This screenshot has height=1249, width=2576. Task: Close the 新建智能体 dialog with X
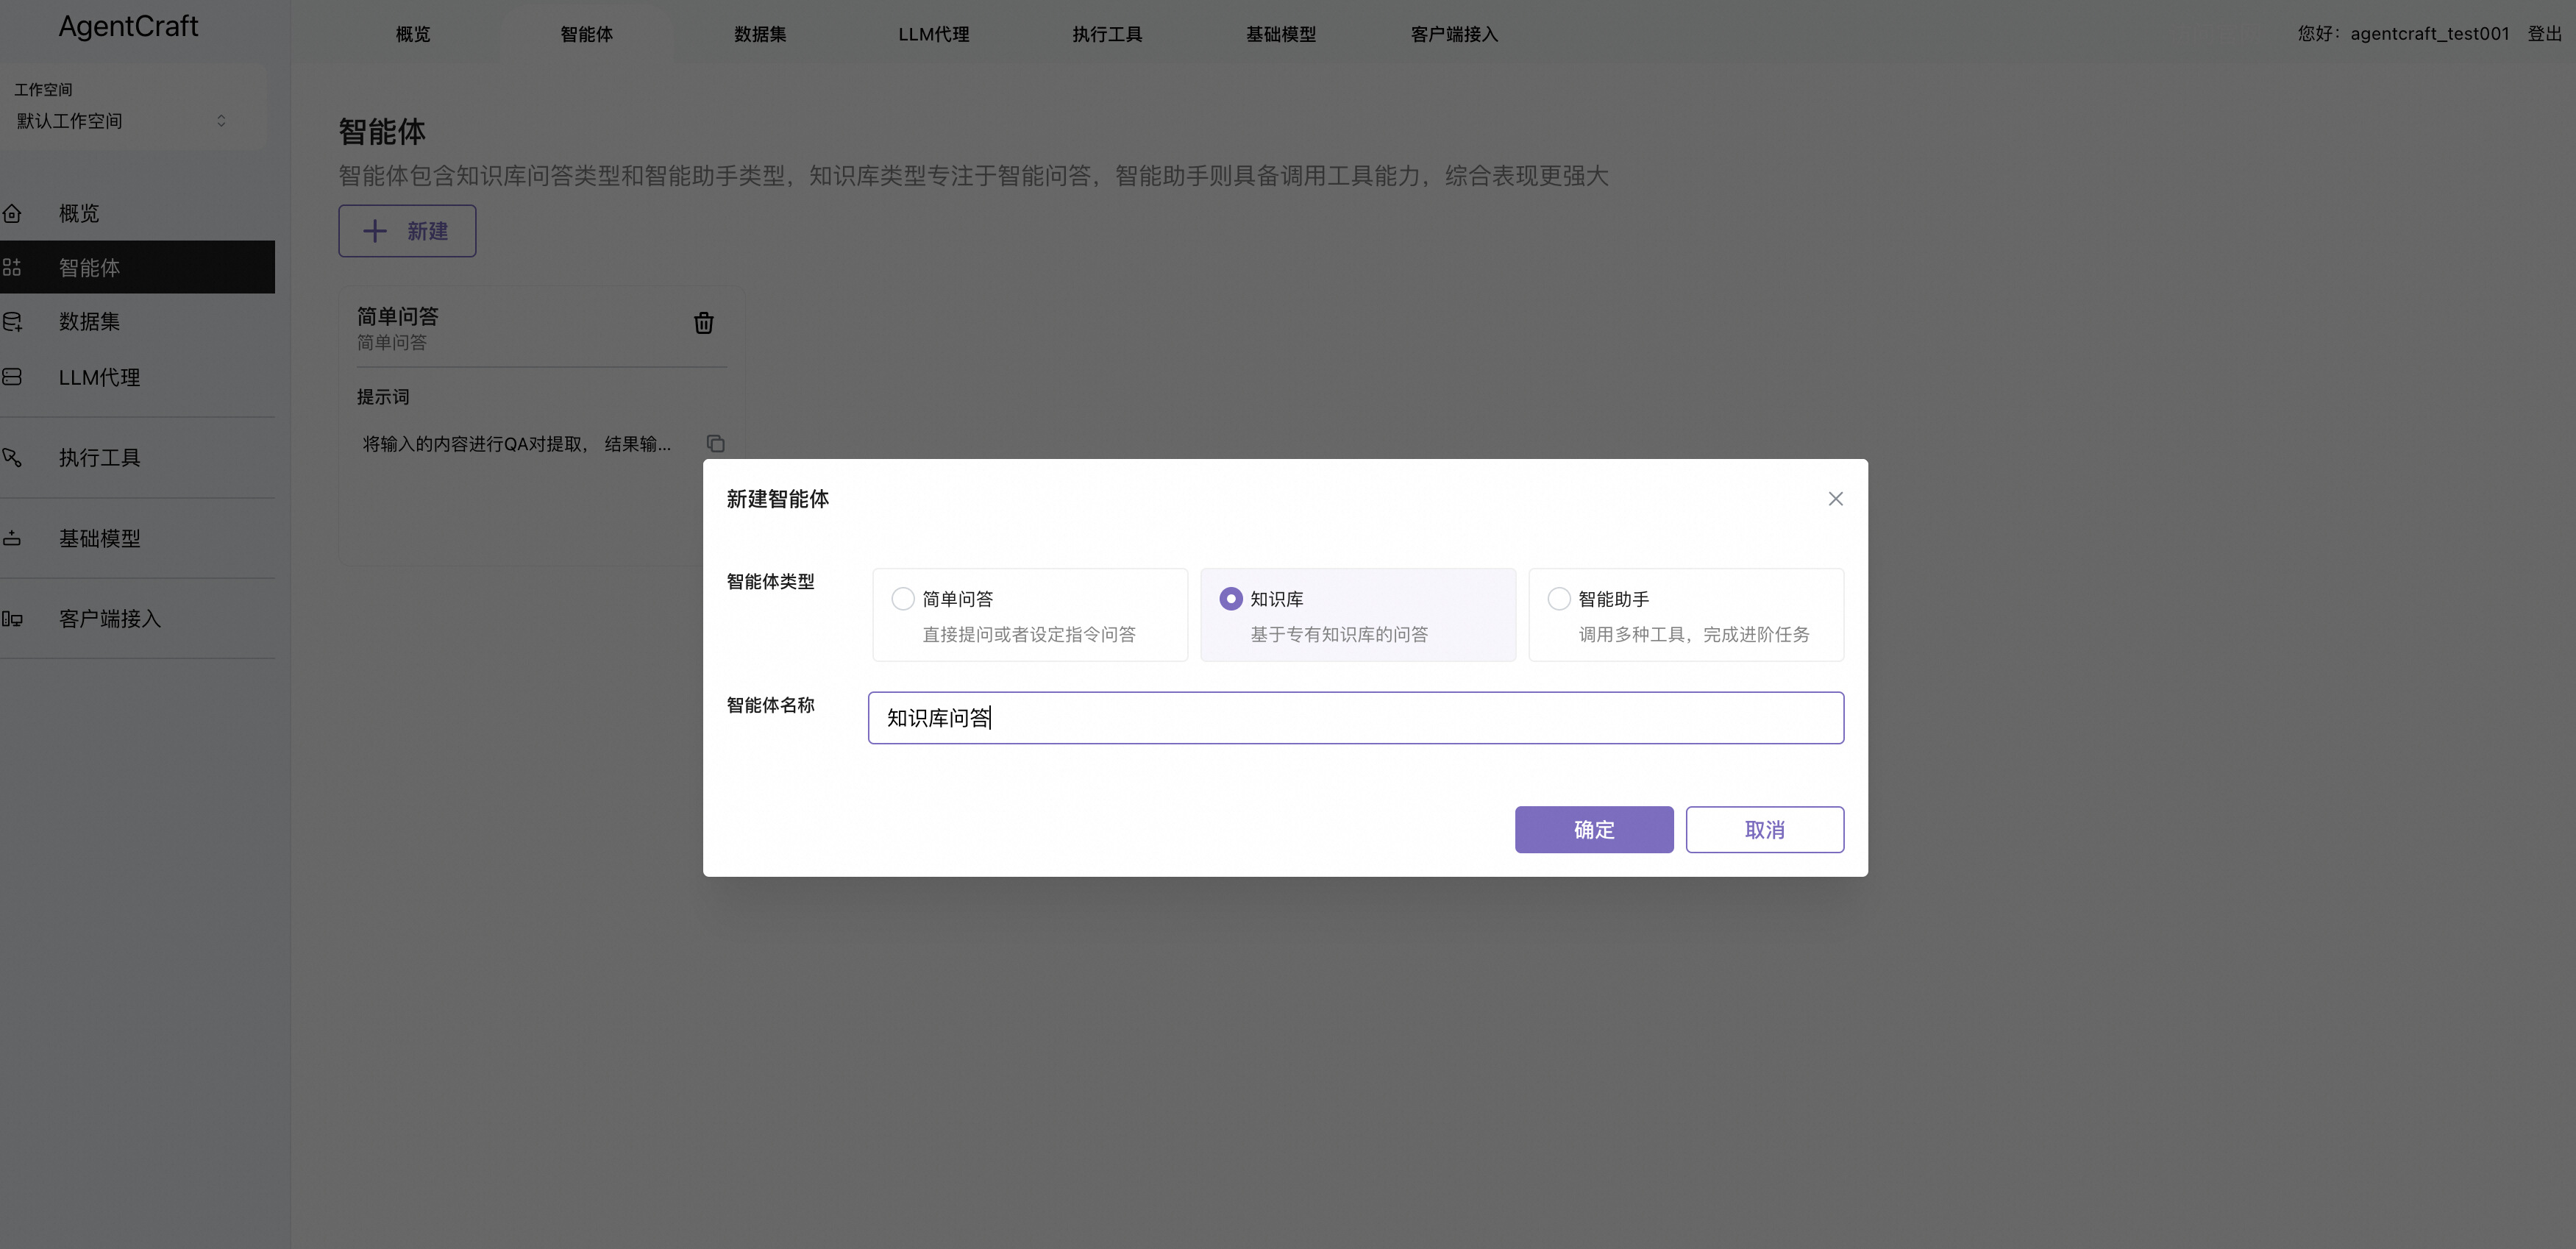click(x=1835, y=499)
